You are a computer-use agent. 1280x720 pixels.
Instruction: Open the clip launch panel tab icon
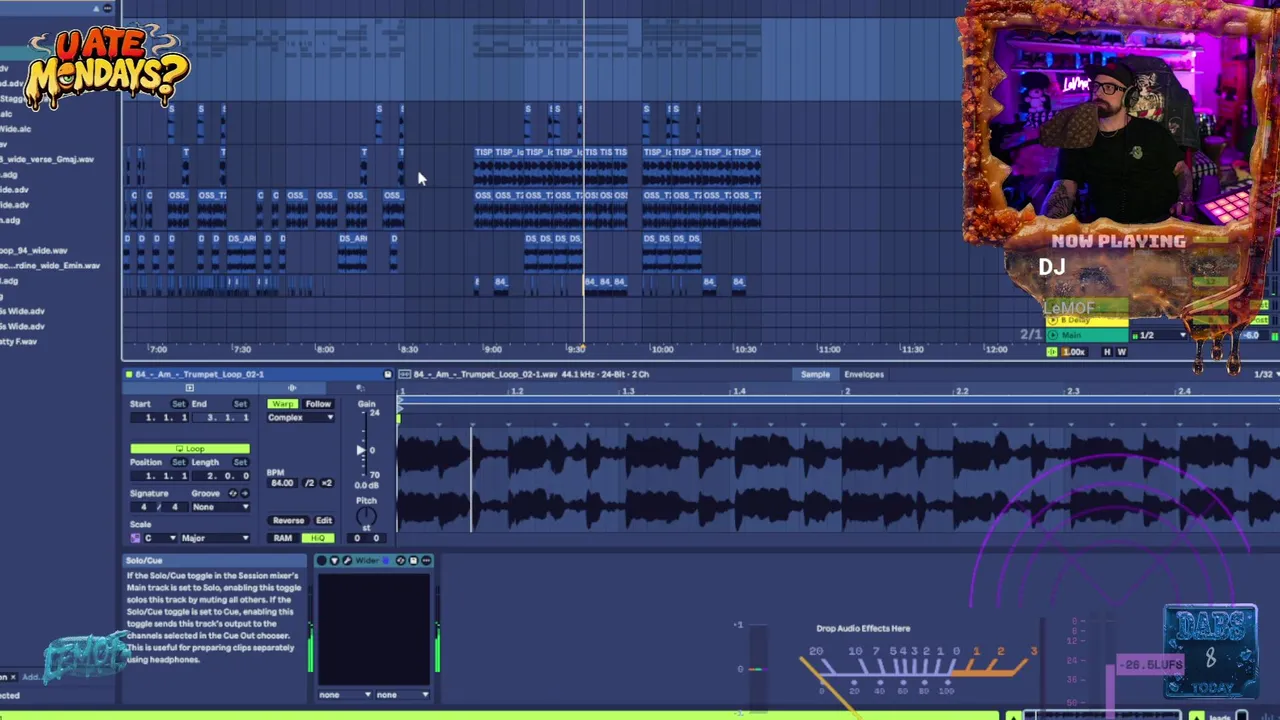(189, 388)
